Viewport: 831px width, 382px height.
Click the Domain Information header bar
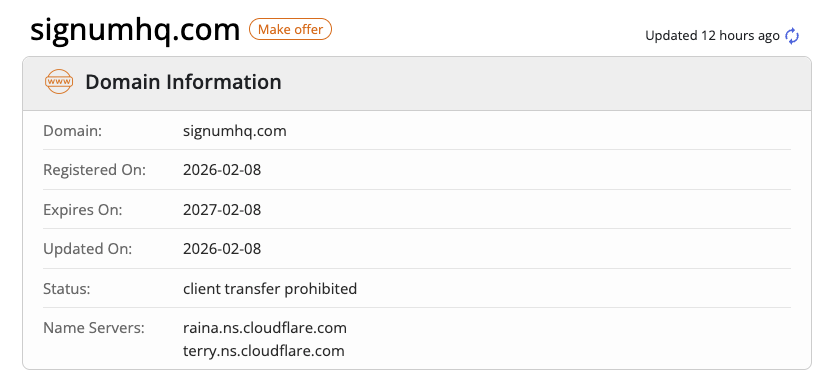pyautogui.click(x=417, y=83)
